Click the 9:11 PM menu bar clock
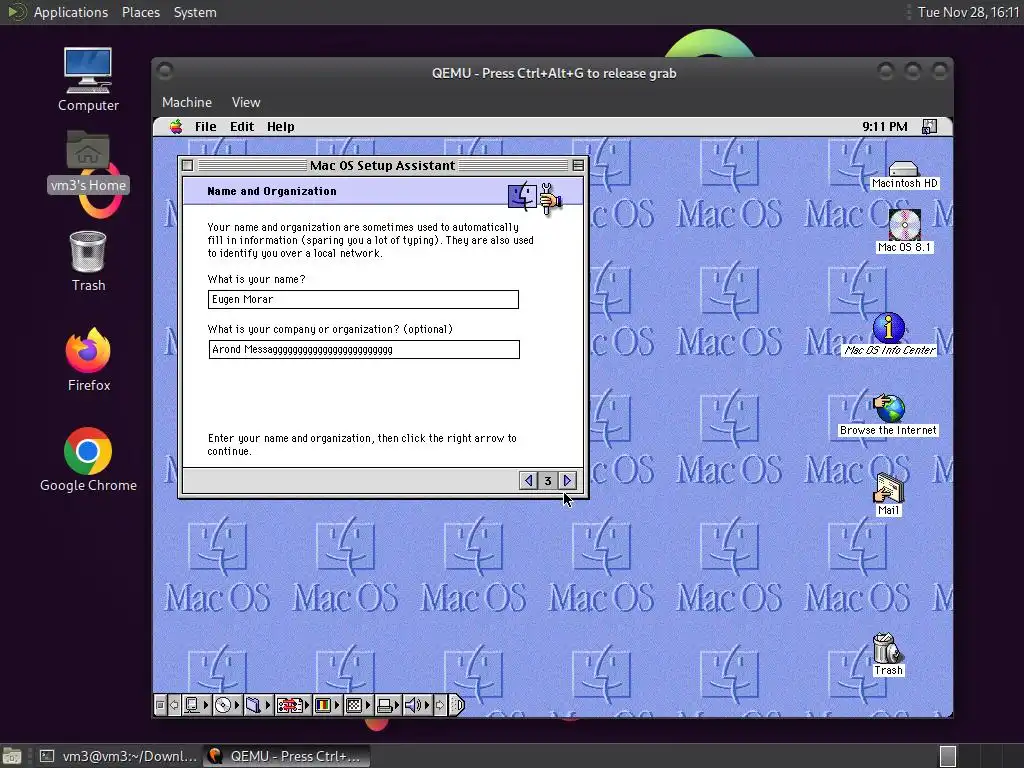 [884, 127]
